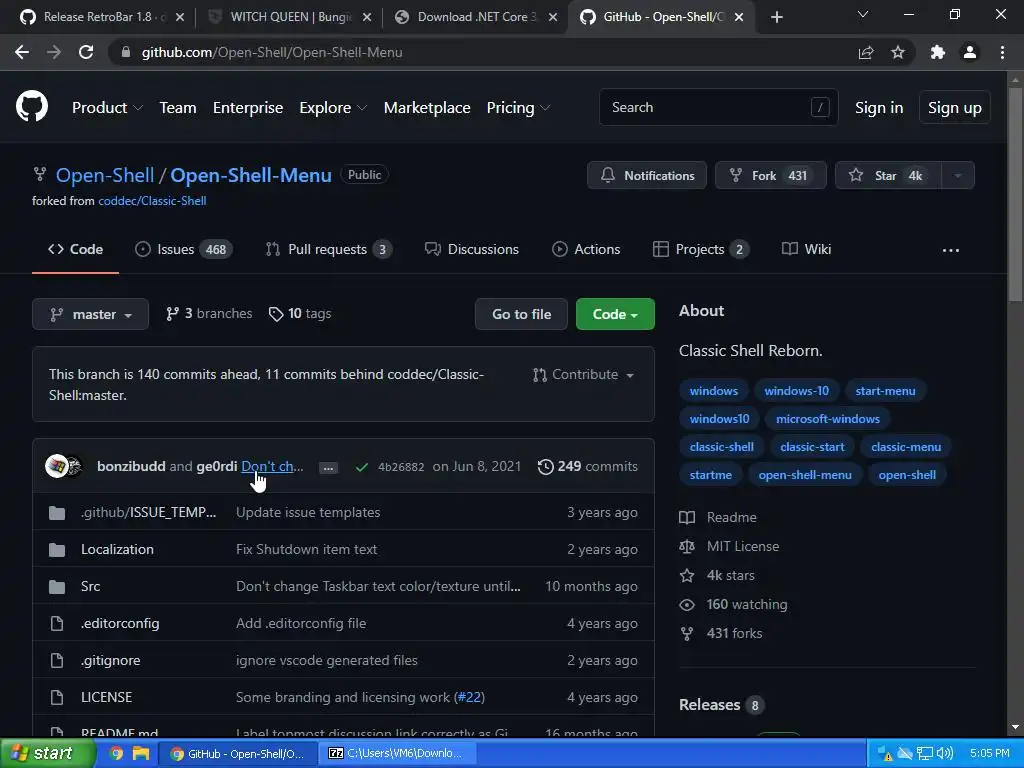The height and width of the screenshot is (768, 1024).
Task: Open the 10 tags link
Action: pos(300,314)
